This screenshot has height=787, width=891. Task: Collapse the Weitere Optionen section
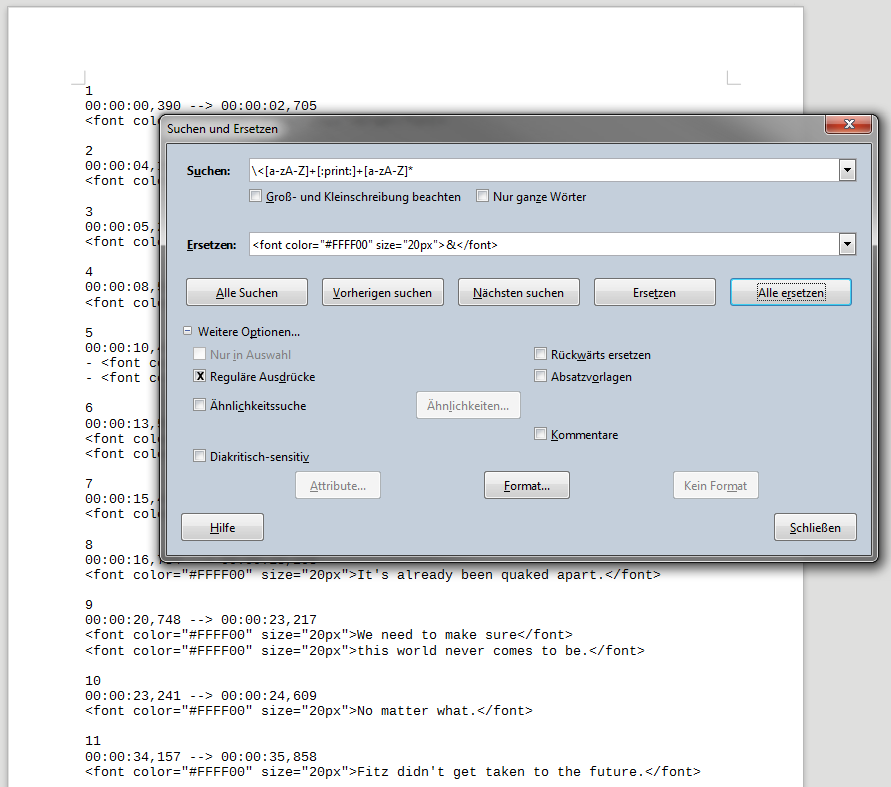point(188,331)
